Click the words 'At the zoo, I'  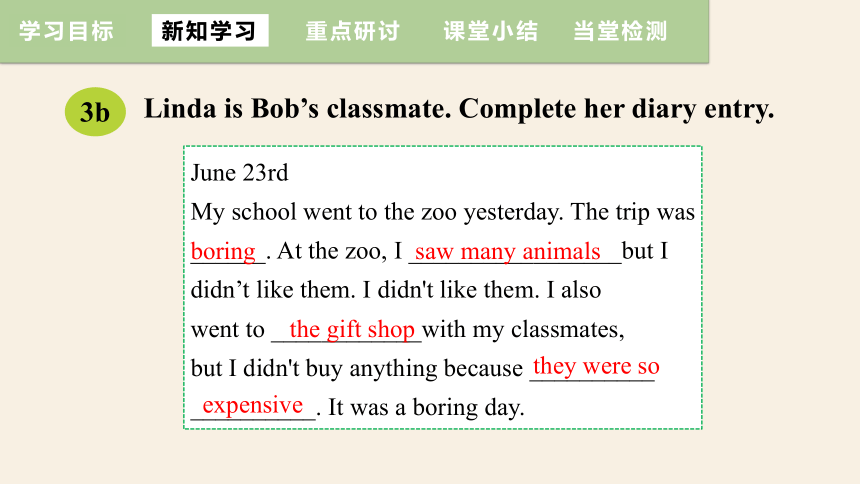point(340,252)
